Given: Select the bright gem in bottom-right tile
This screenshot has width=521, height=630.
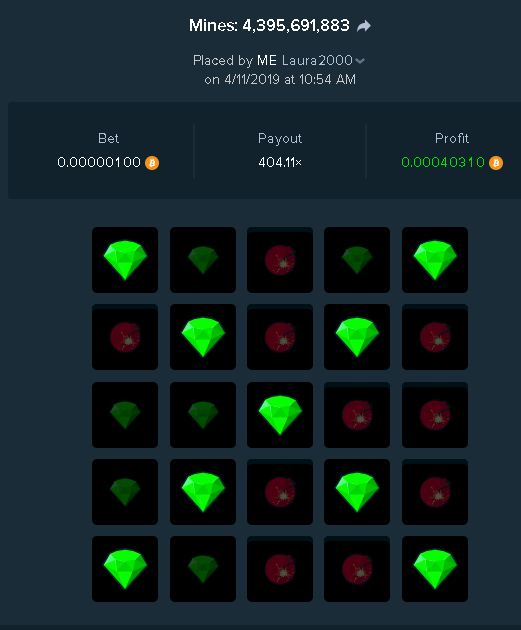Looking at the screenshot, I should 435,569.
